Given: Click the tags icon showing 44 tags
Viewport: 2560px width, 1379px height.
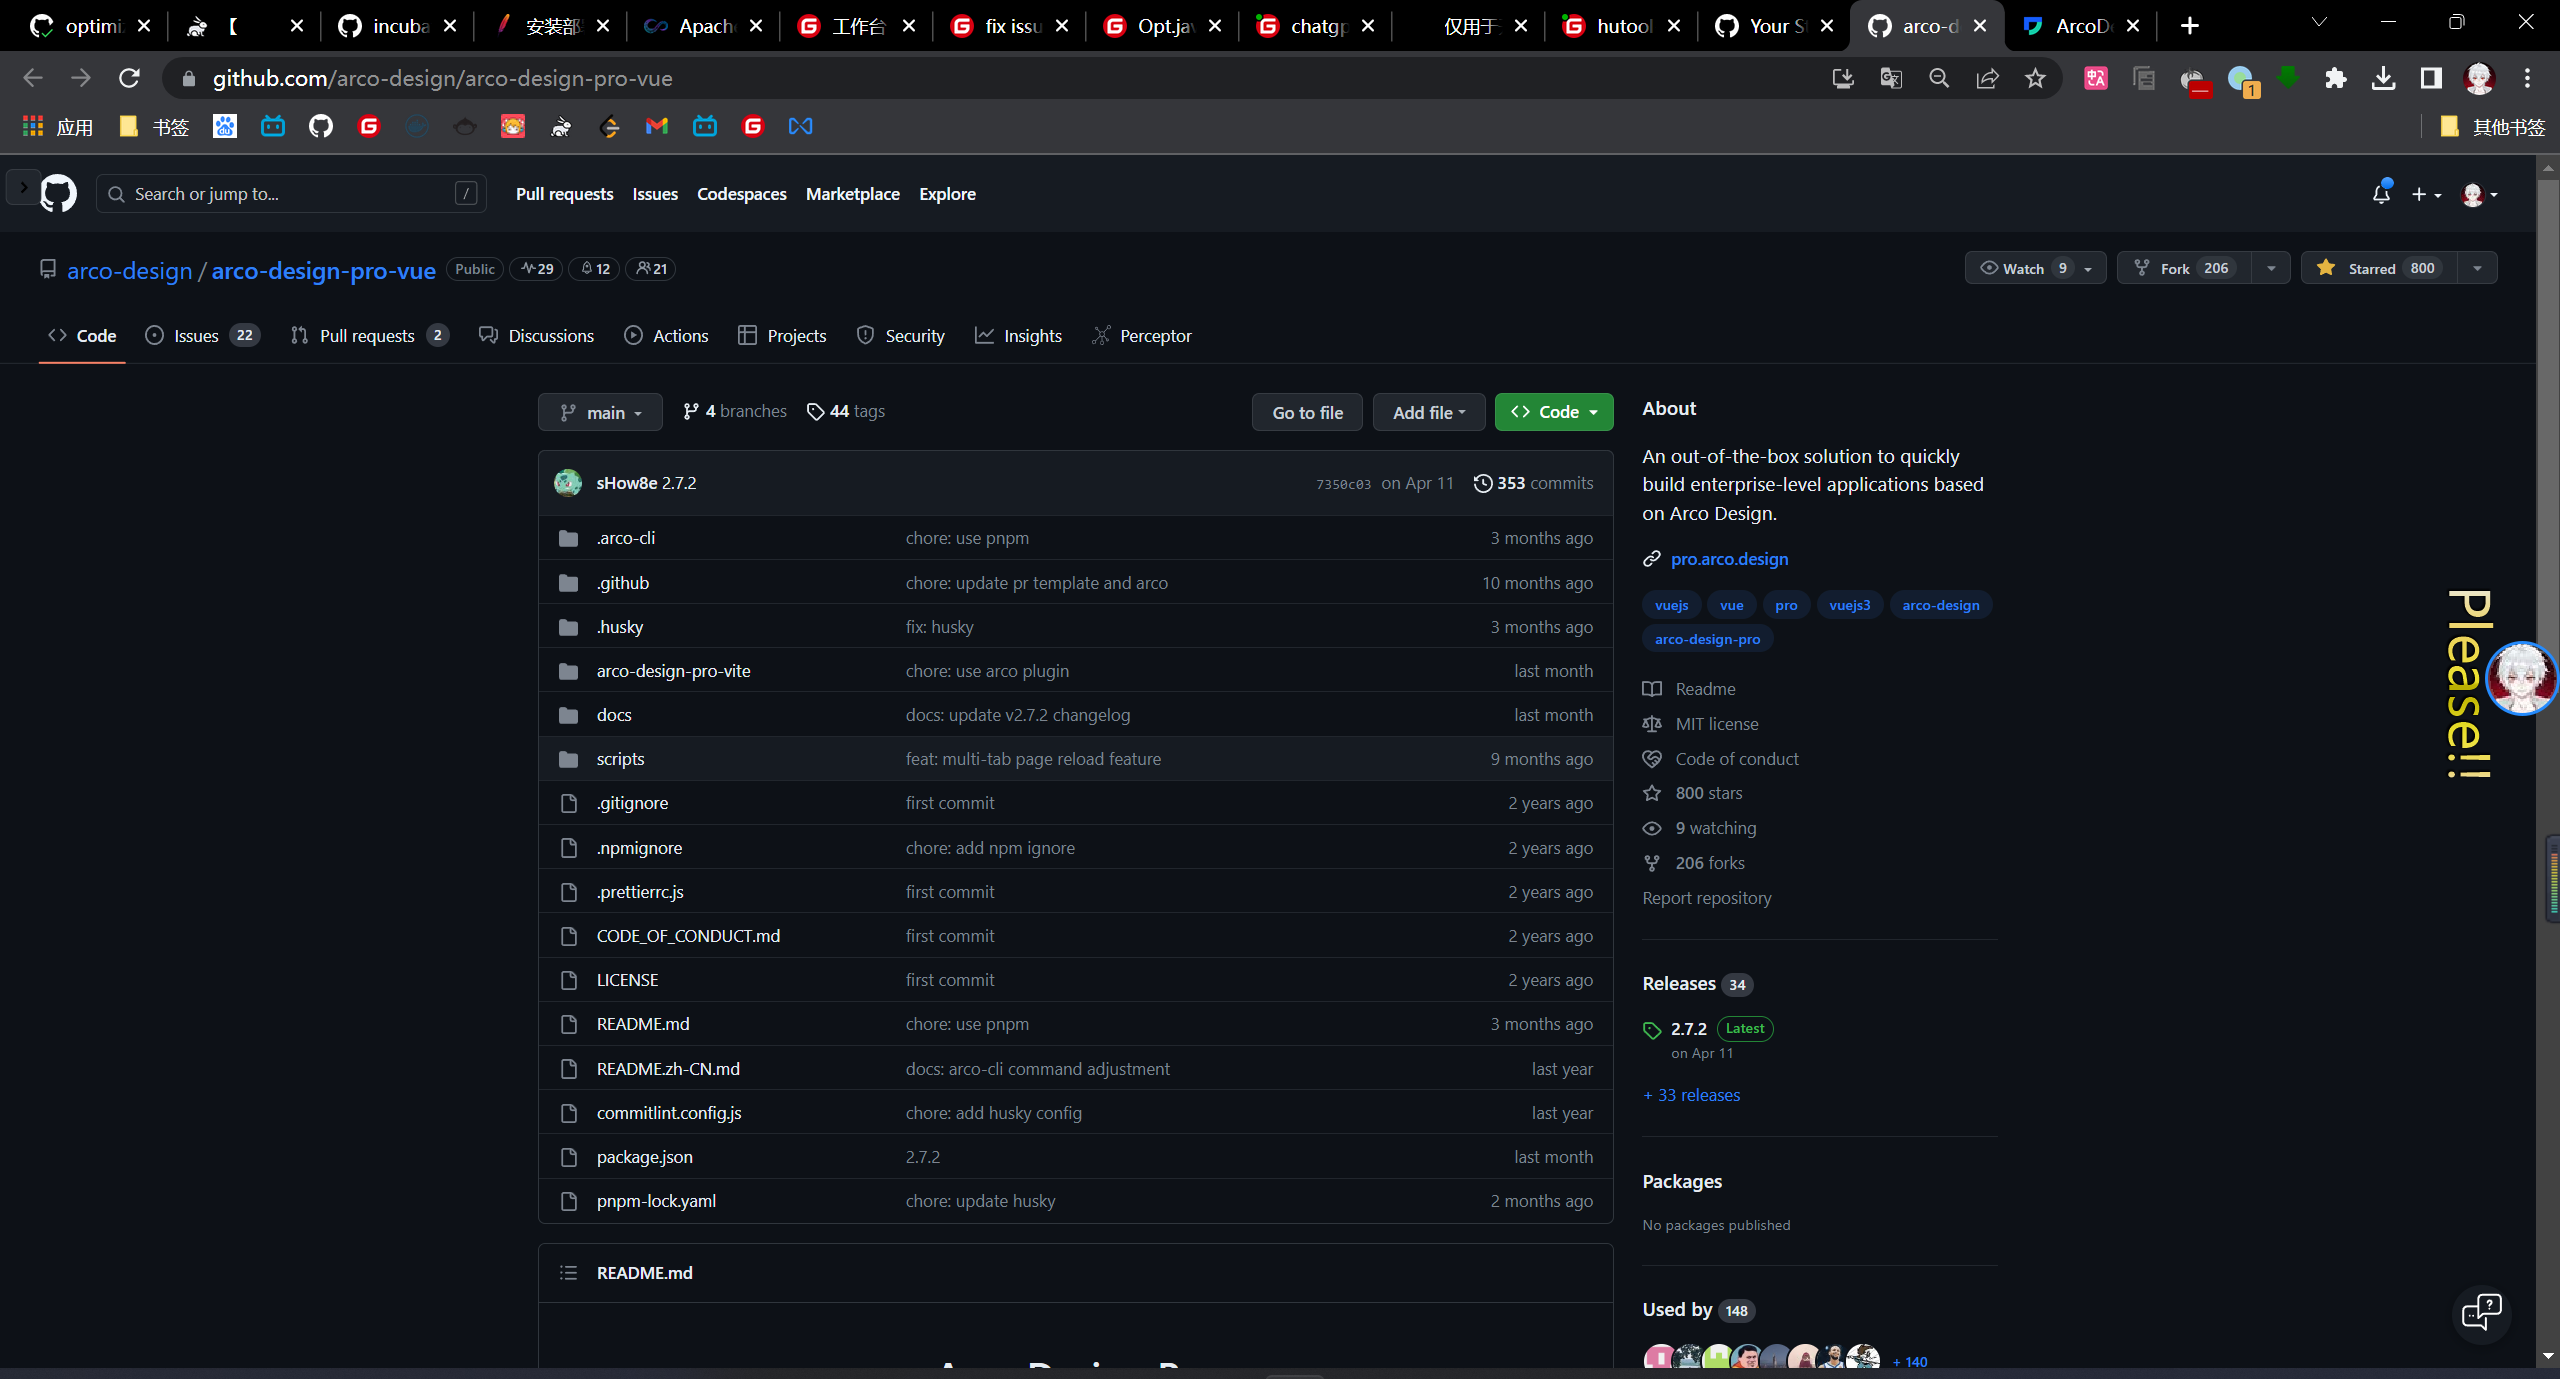Looking at the screenshot, I should (815, 412).
